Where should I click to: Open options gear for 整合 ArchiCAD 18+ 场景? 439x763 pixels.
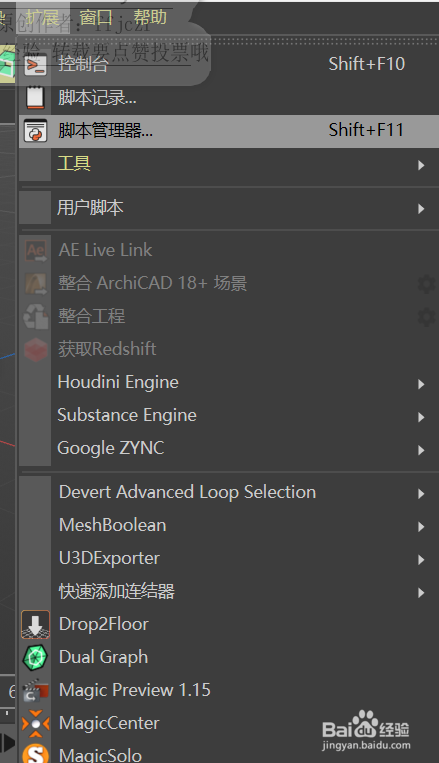coord(426,284)
